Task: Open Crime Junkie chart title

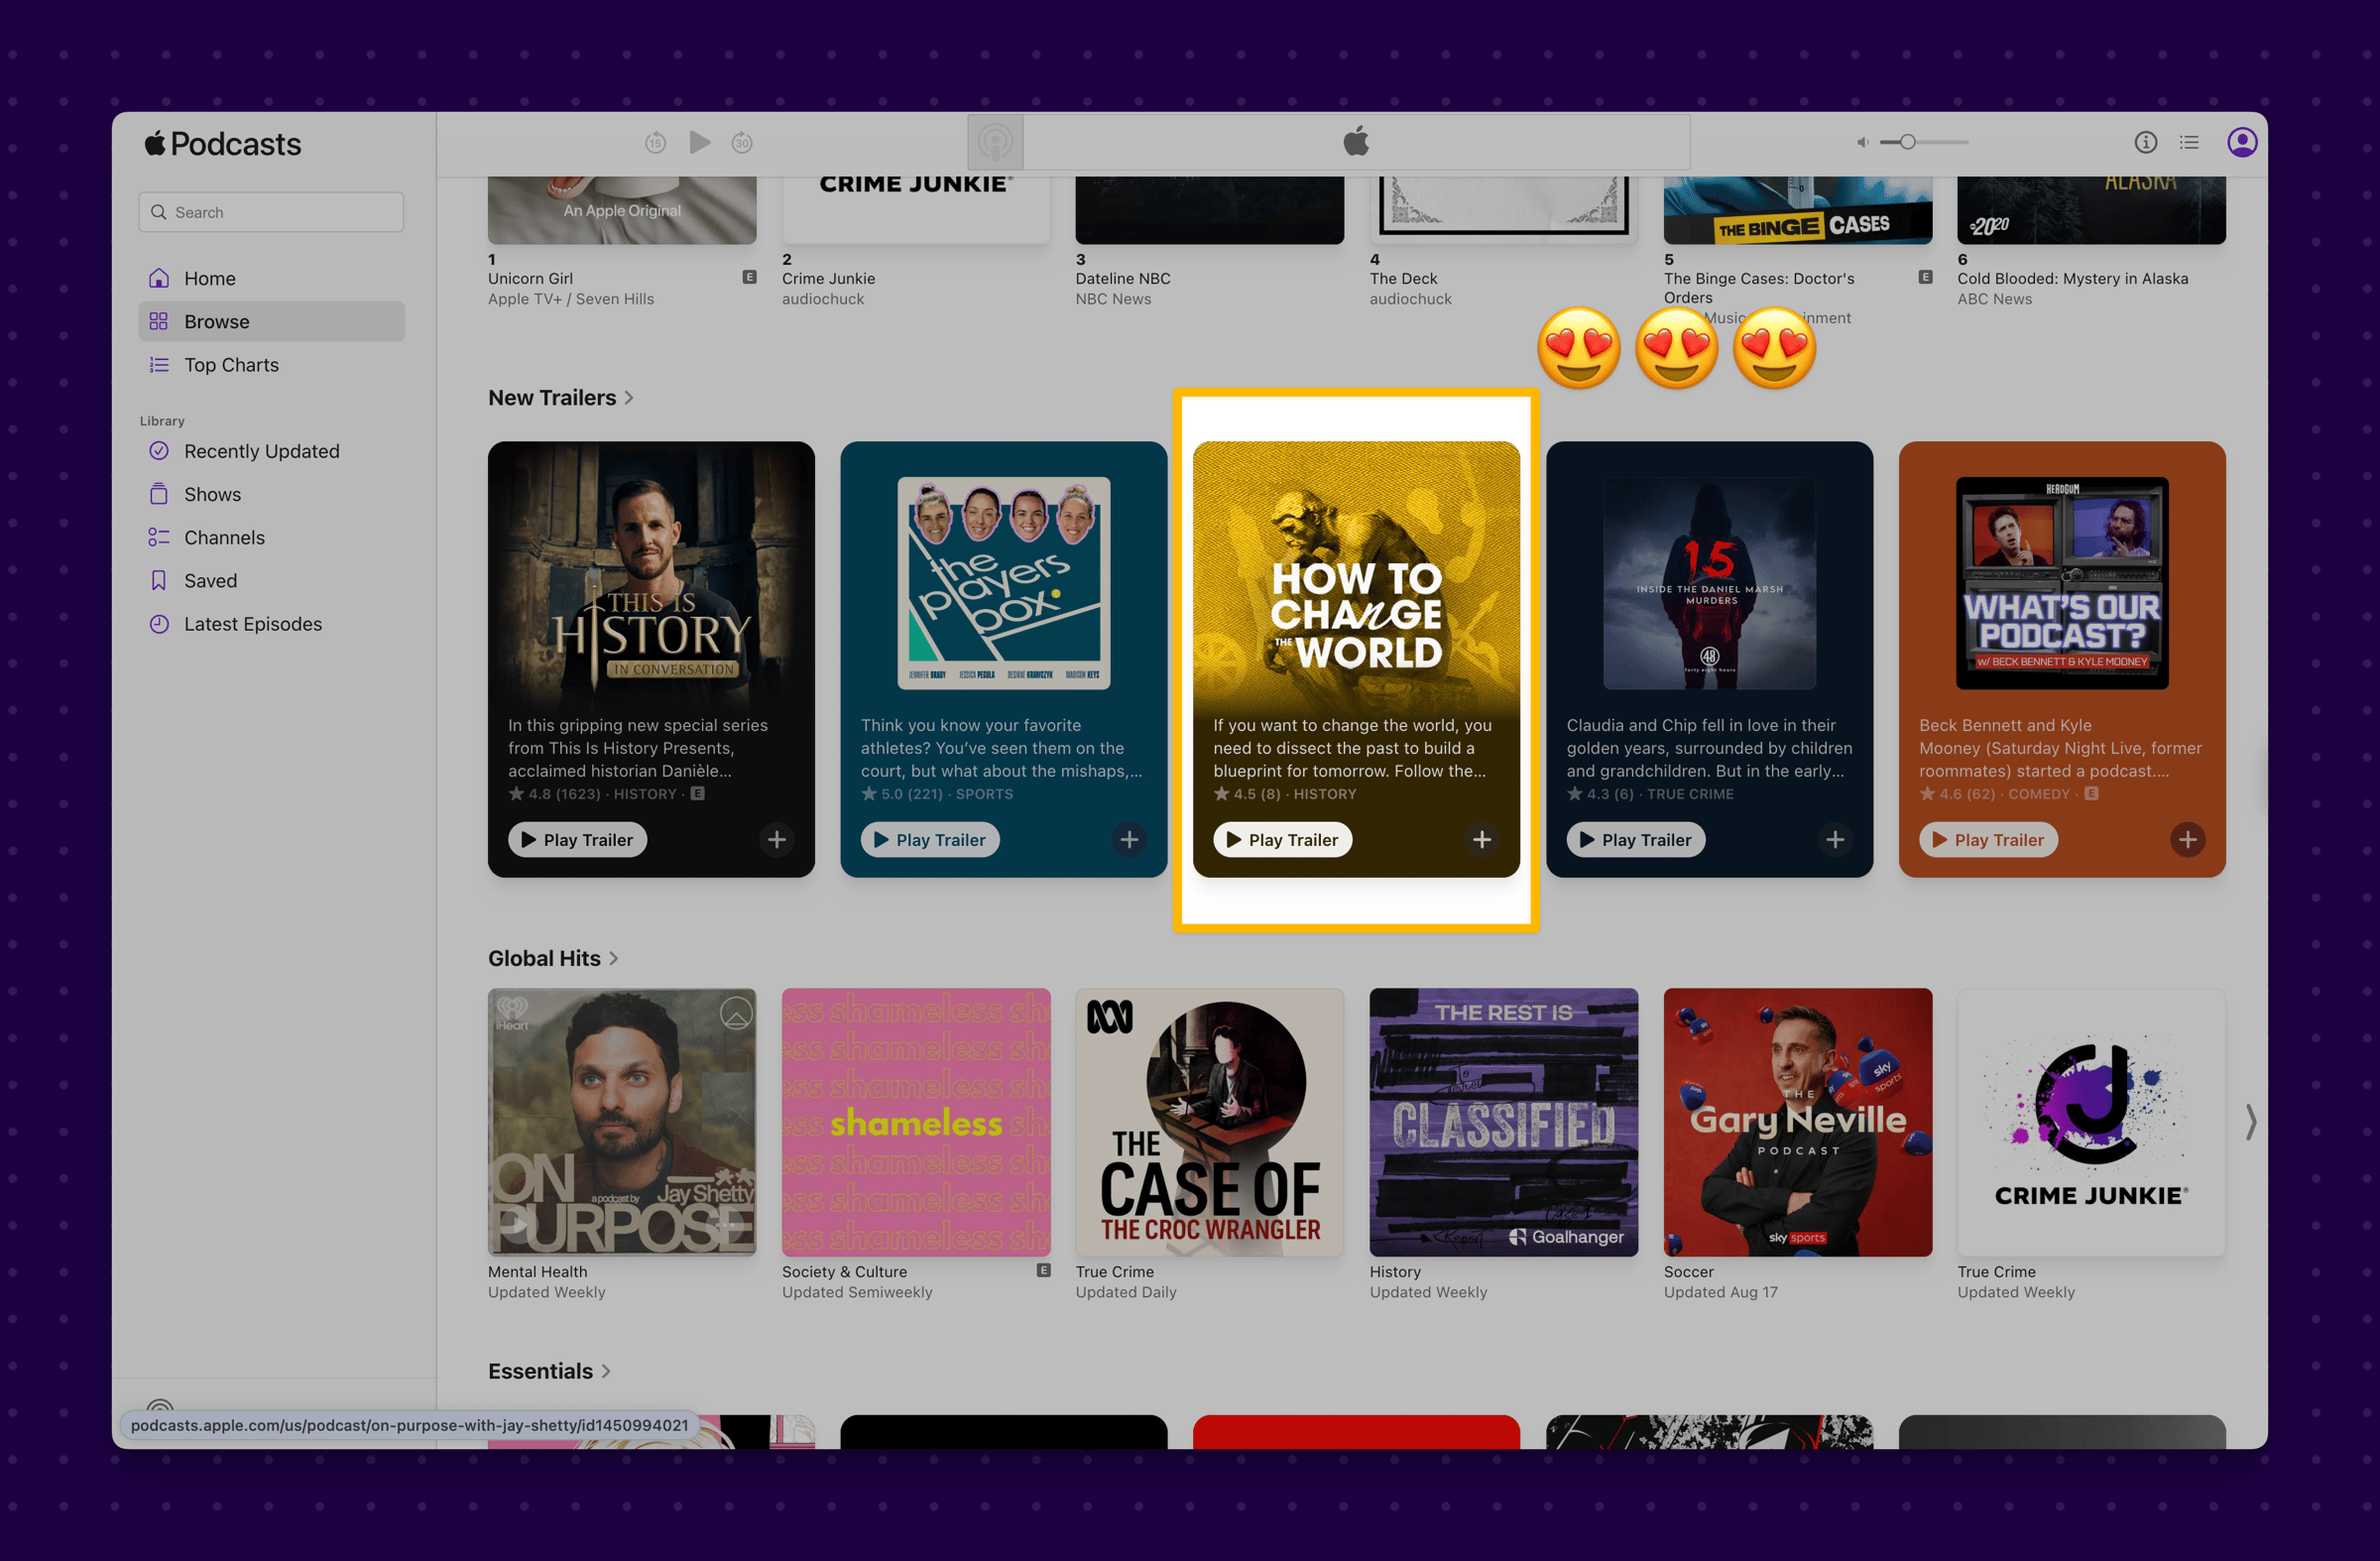Action: tap(828, 279)
